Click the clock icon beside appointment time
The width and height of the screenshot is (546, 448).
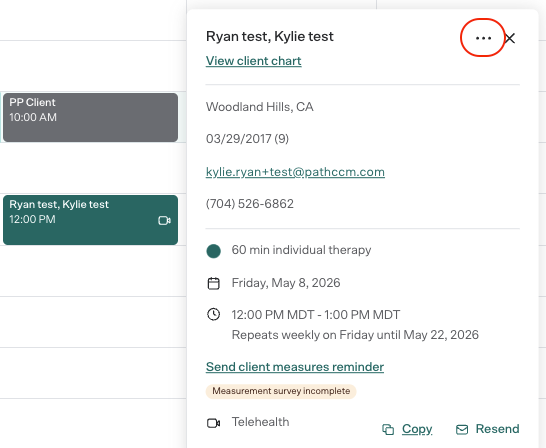(x=213, y=314)
